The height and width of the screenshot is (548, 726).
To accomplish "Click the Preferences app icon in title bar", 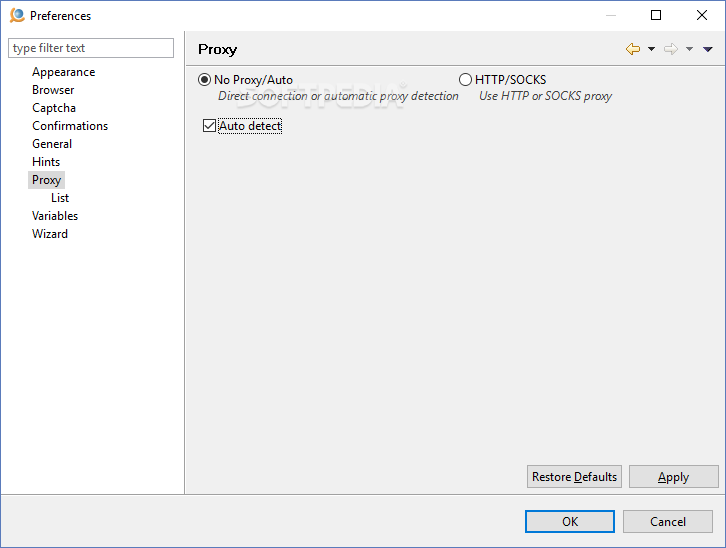I will 17,15.
